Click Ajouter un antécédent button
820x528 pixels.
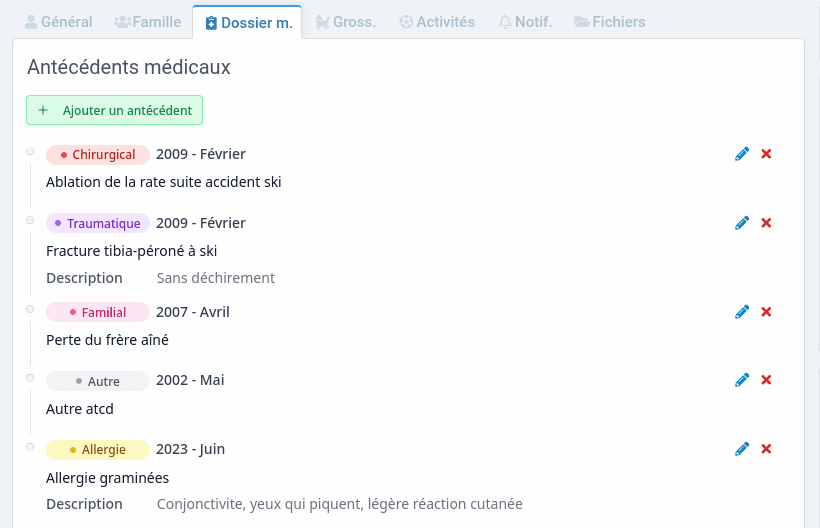(115, 110)
